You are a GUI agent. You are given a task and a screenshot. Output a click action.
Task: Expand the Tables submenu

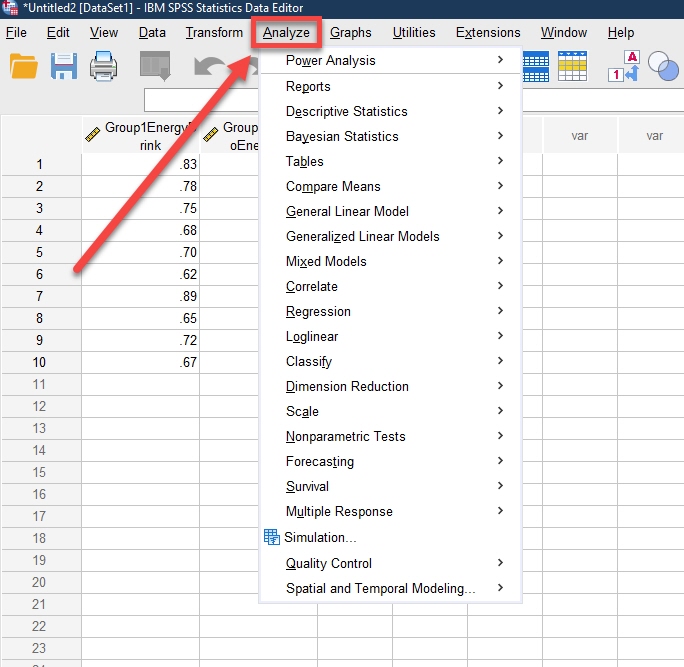390,161
